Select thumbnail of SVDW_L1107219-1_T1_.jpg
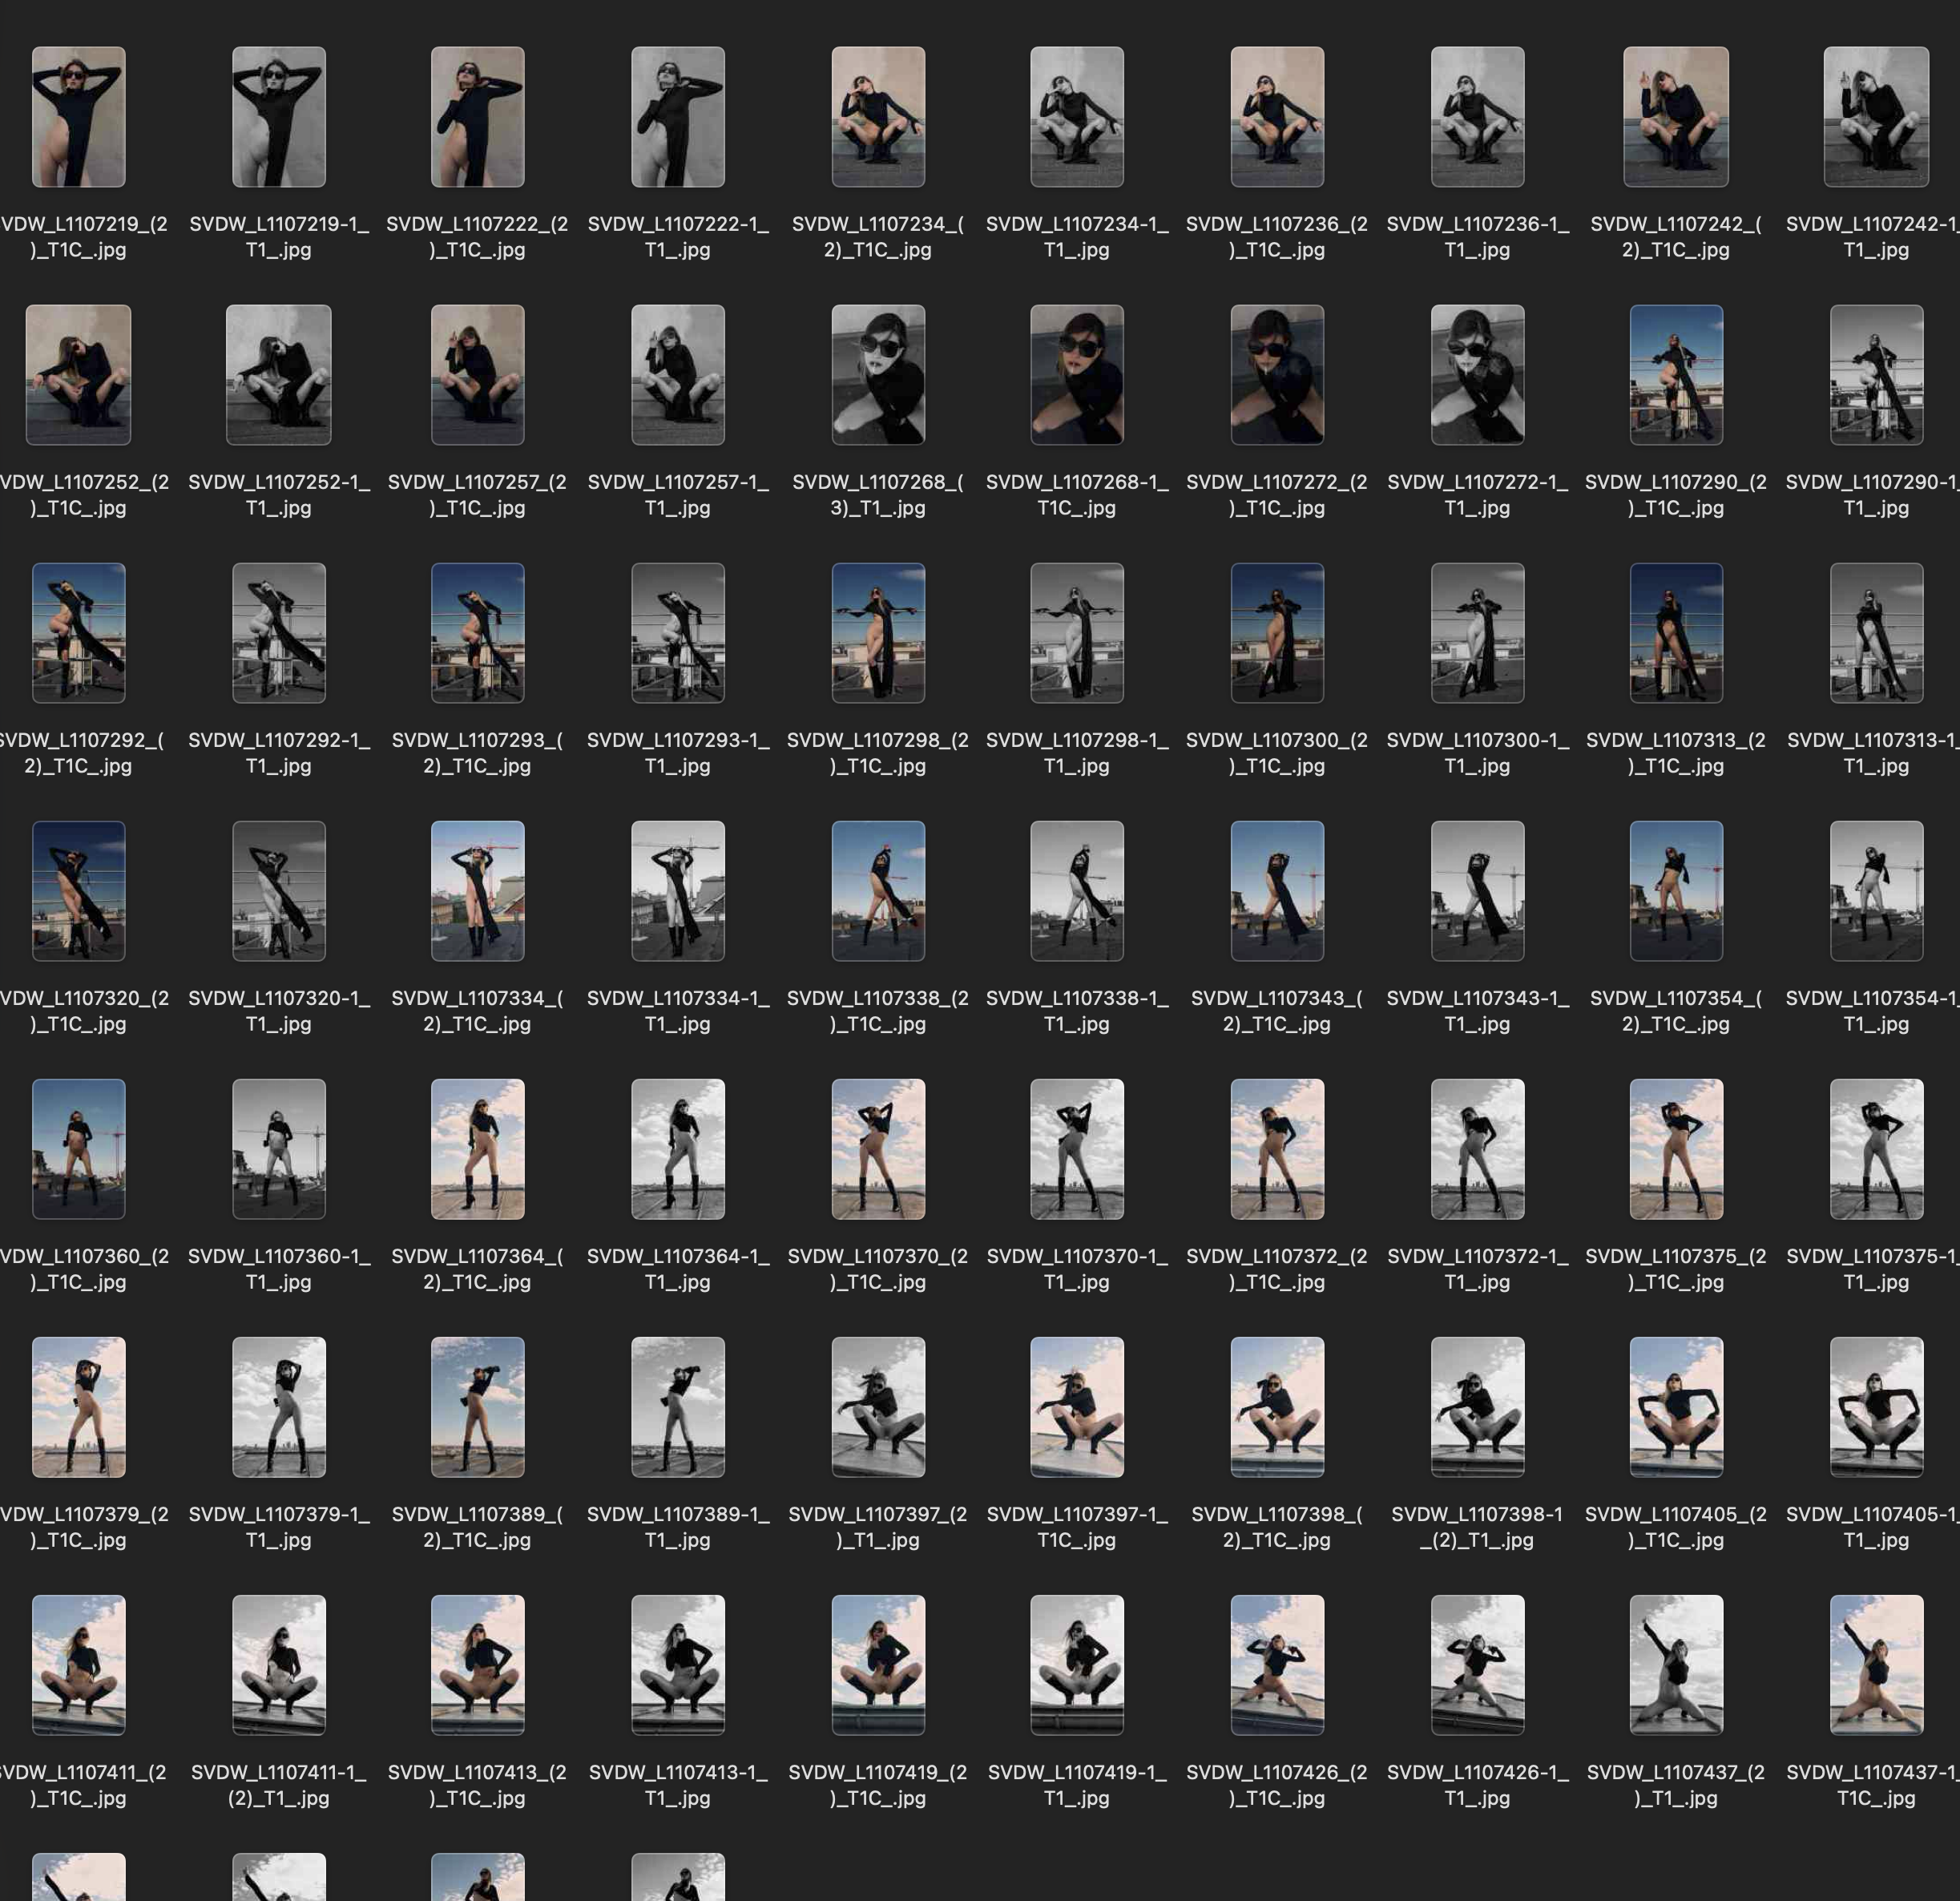 pos(279,117)
